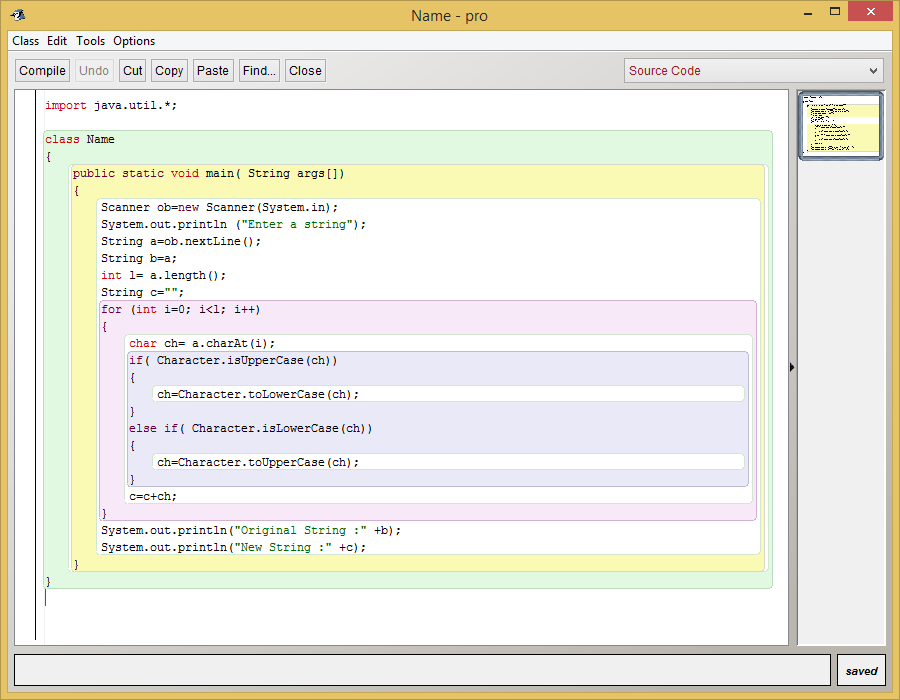Open the Tools menu
The height and width of the screenshot is (700, 900).
pos(90,41)
